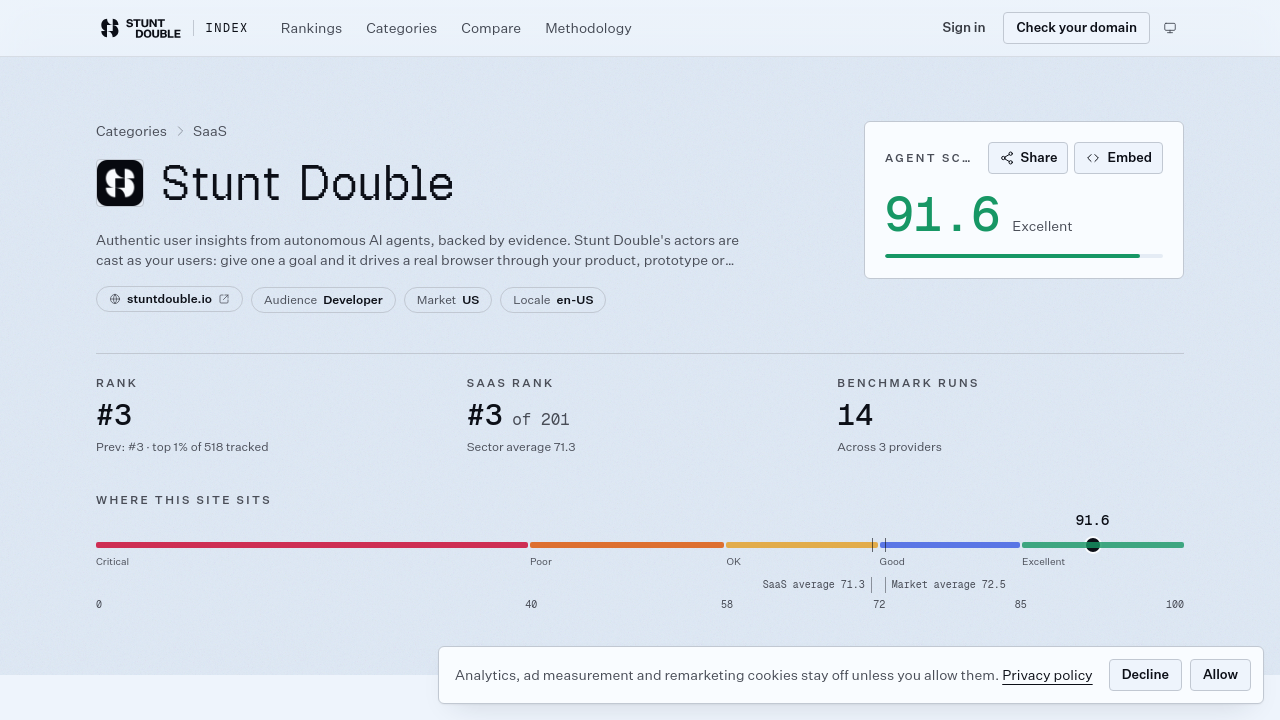Select the Market US chip
Viewport: 1280px width, 720px height.
(x=448, y=300)
